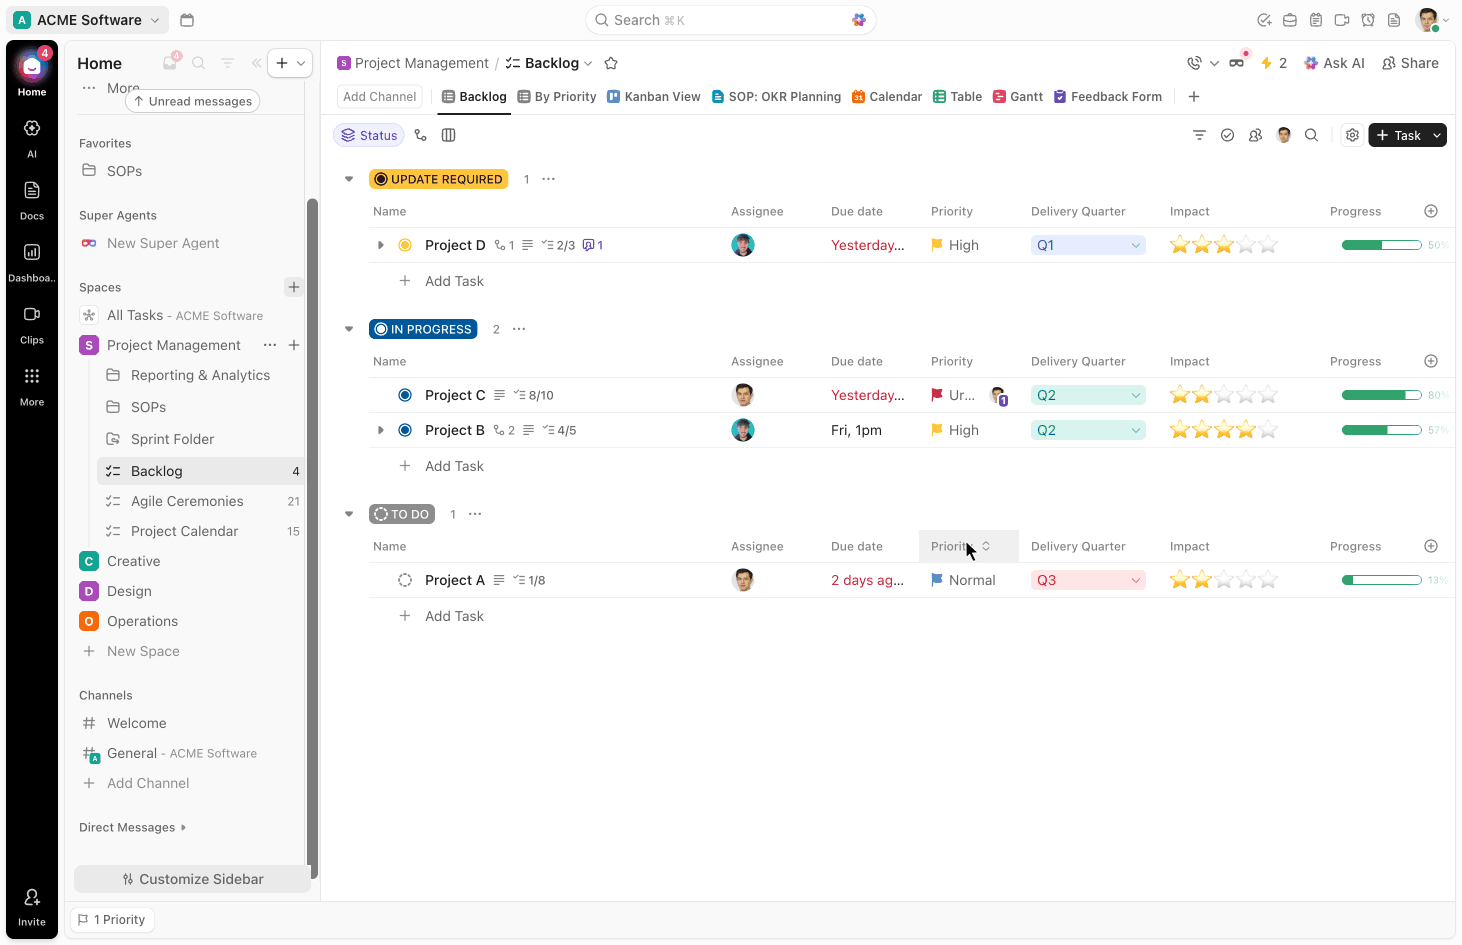Open the Dashboards section in sidebar
The height and width of the screenshot is (945, 1462).
click(x=31, y=258)
